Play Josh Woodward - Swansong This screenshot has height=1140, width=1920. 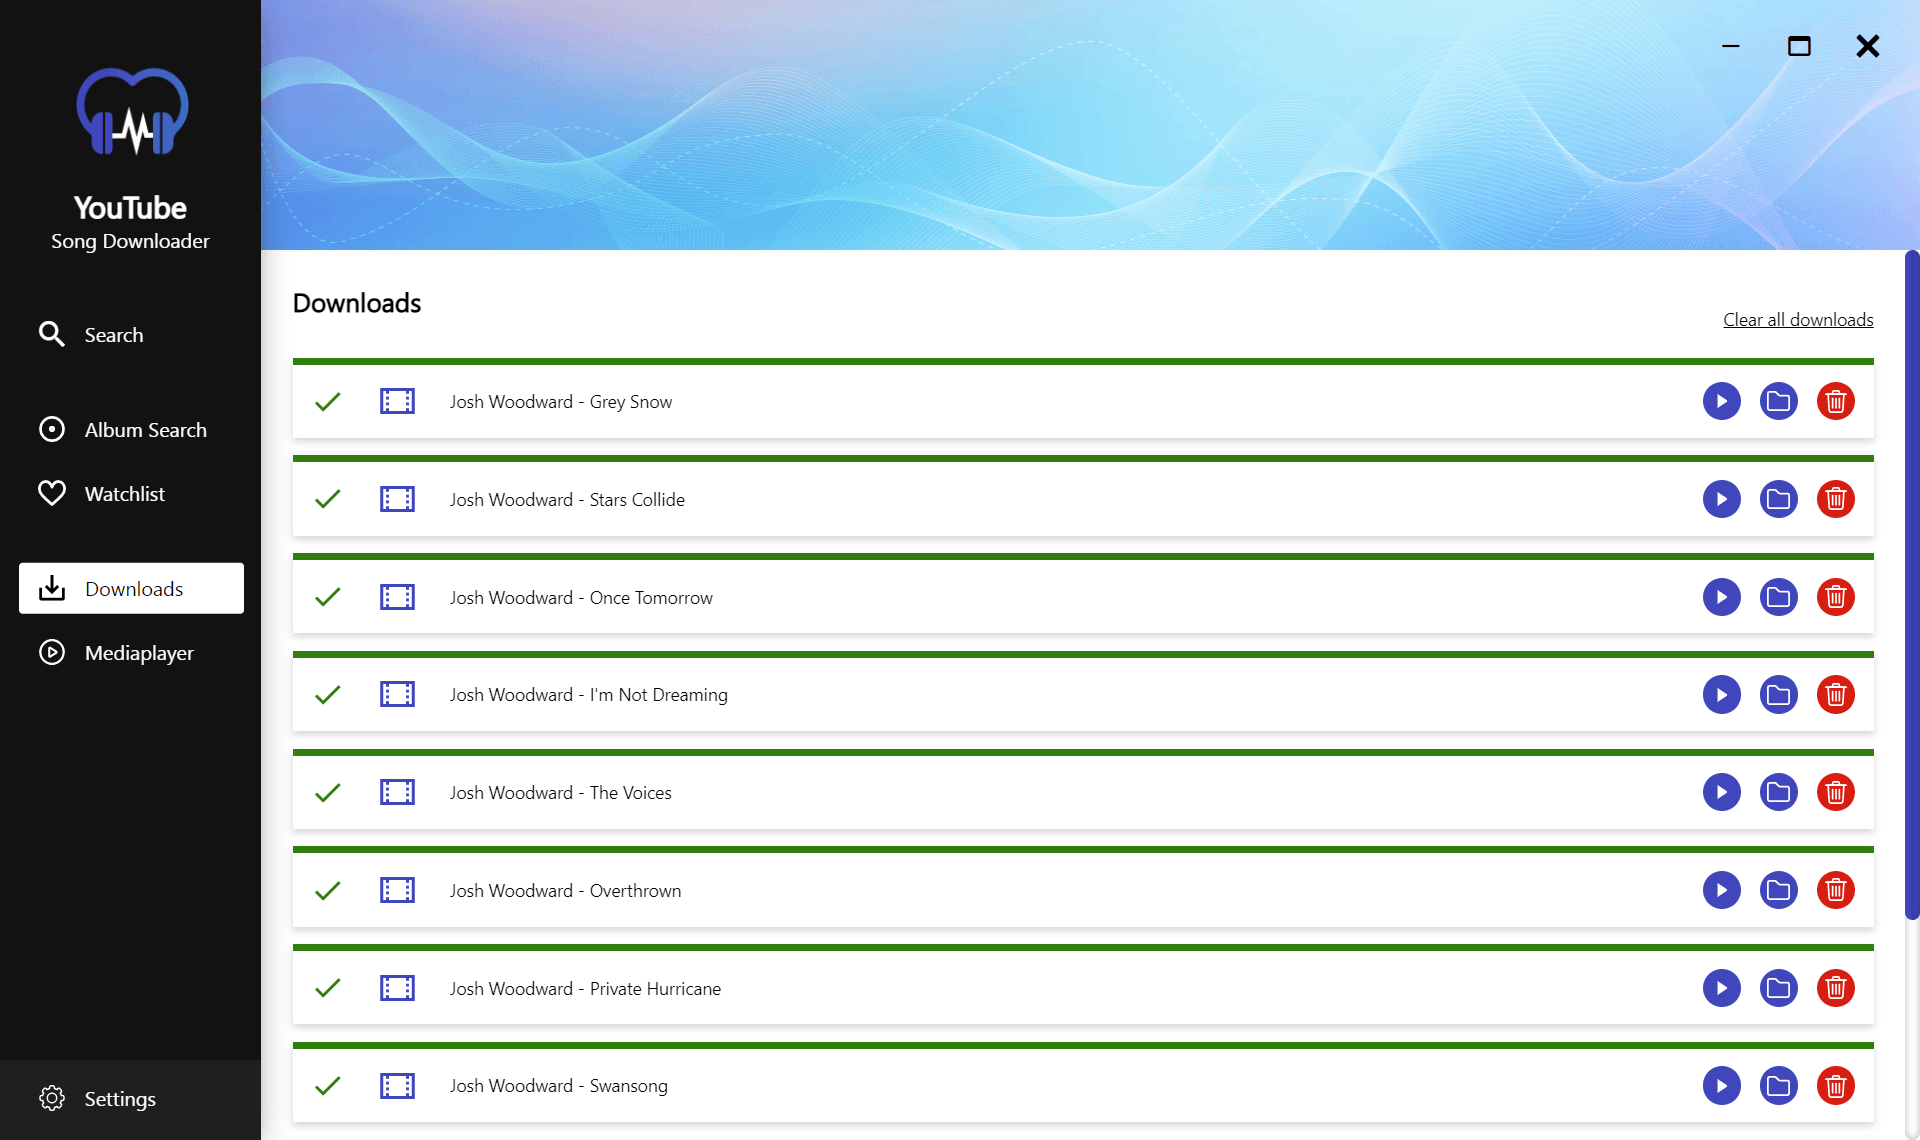(x=1721, y=1086)
